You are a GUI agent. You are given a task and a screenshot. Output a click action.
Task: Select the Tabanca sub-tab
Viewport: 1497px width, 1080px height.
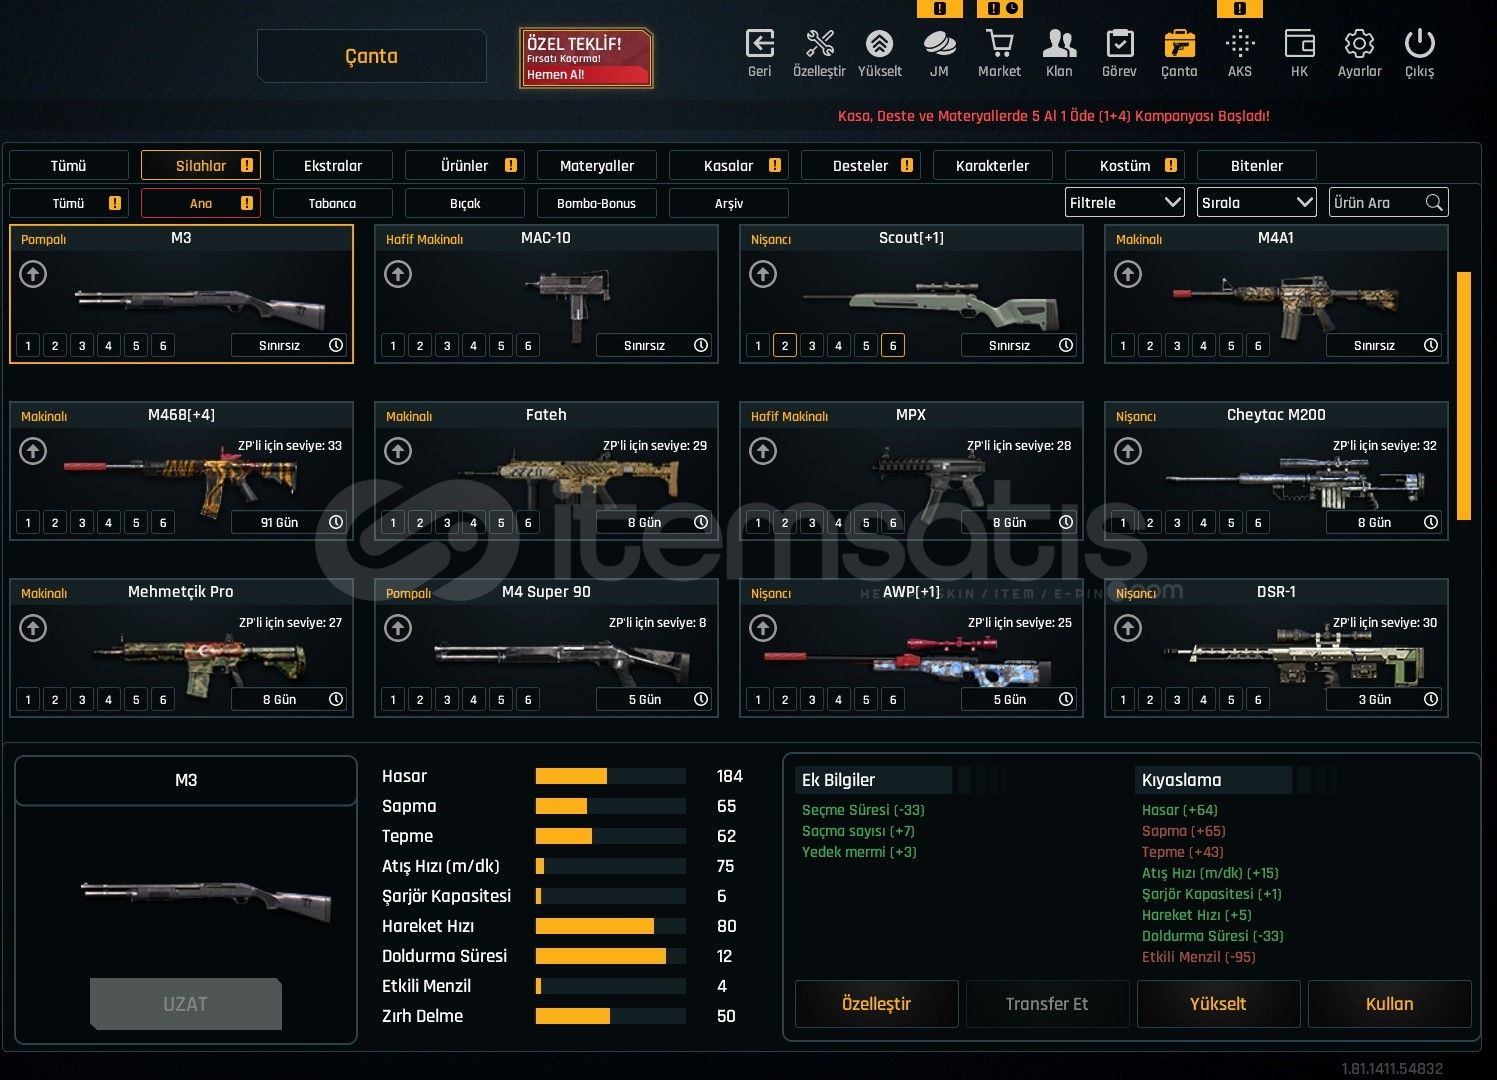[x=332, y=203]
